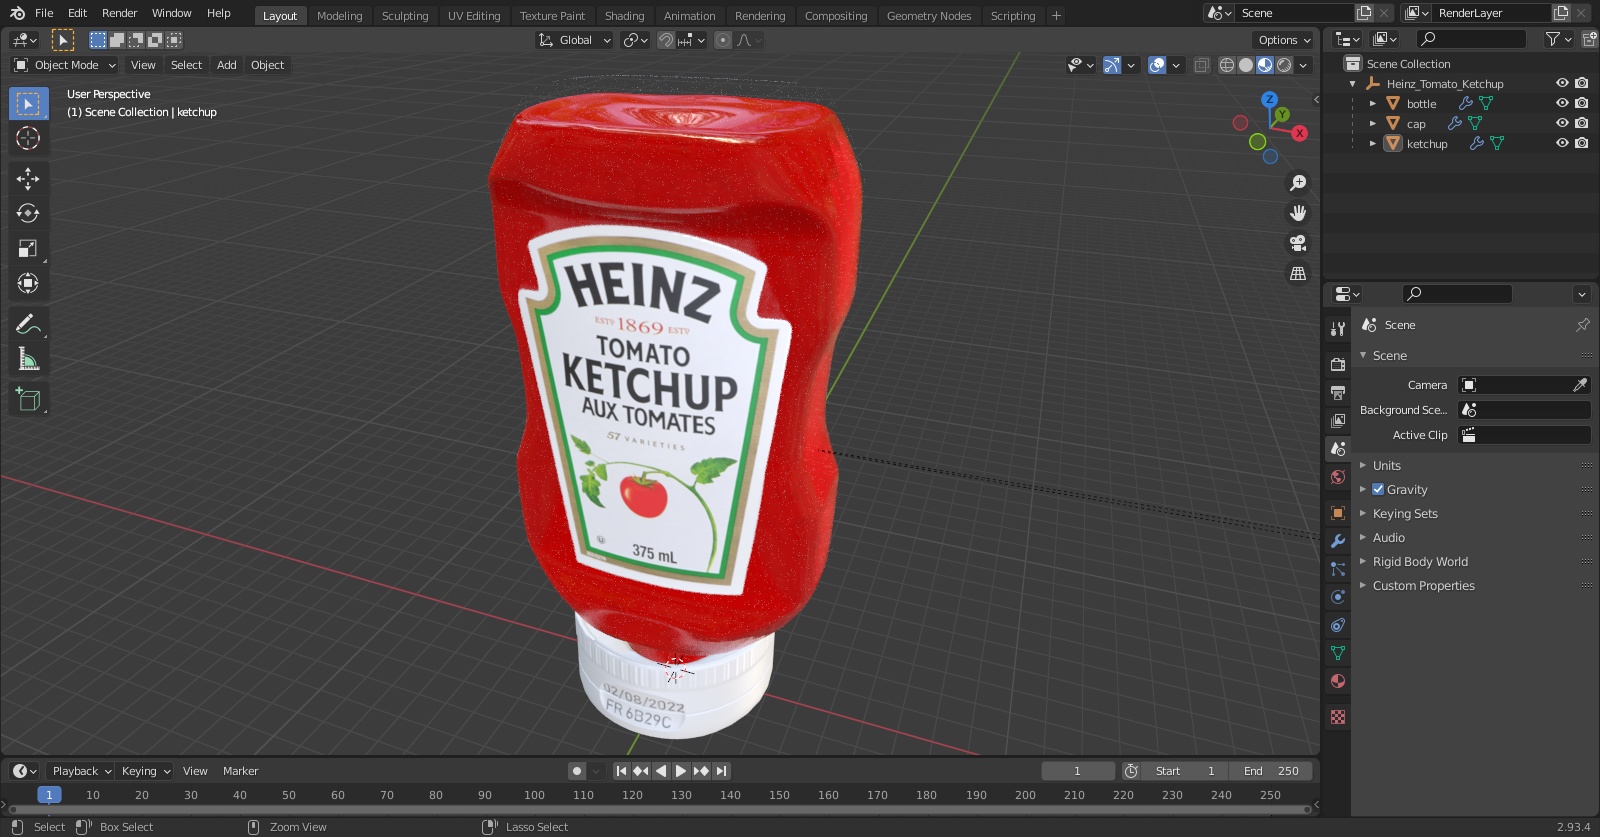
Task: Click the pan view hand icon
Action: coord(1298,213)
